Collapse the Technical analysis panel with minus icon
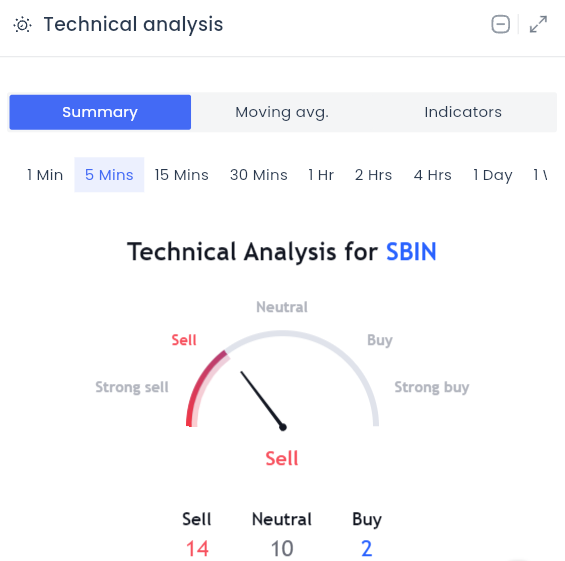565x561 pixels. (501, 25)
